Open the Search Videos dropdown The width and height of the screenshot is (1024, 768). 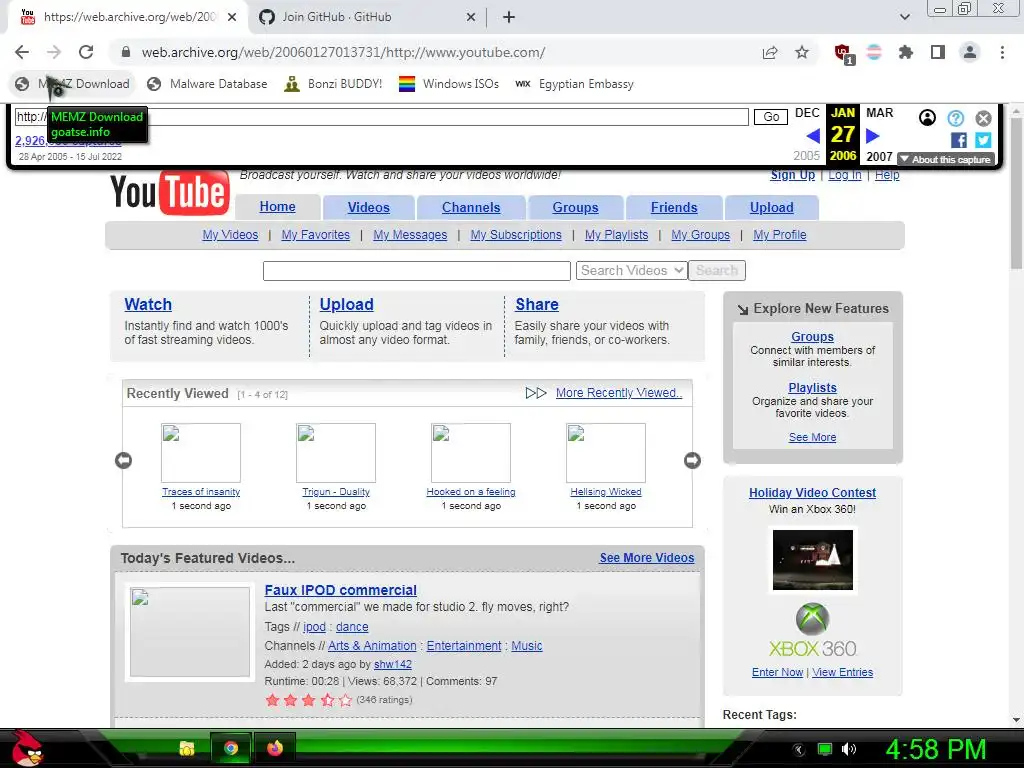point(632,270)
